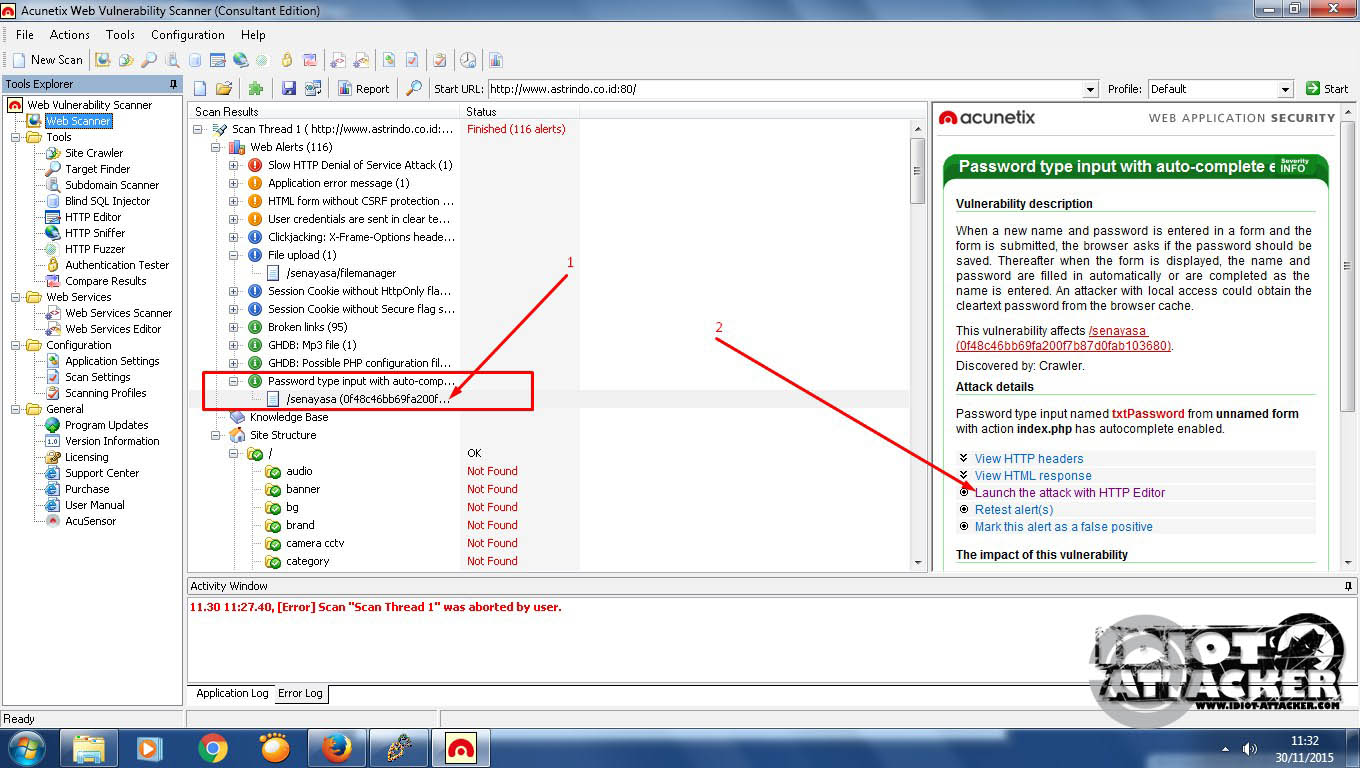
Task: Collapse Web Alerts (116) node
Action: coord(216,147)
